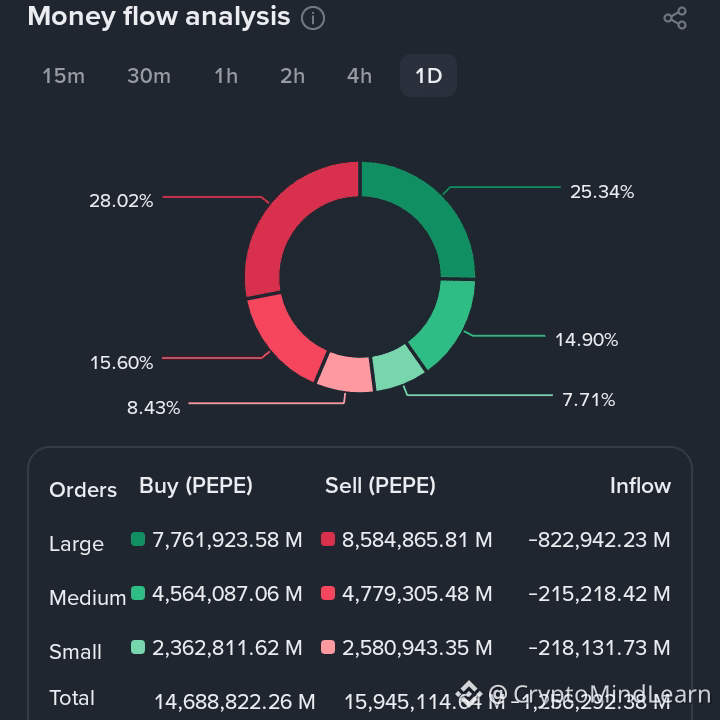Click the 8.43% chart label
Screen dimensions: 720x720
(x=153, y=408)
